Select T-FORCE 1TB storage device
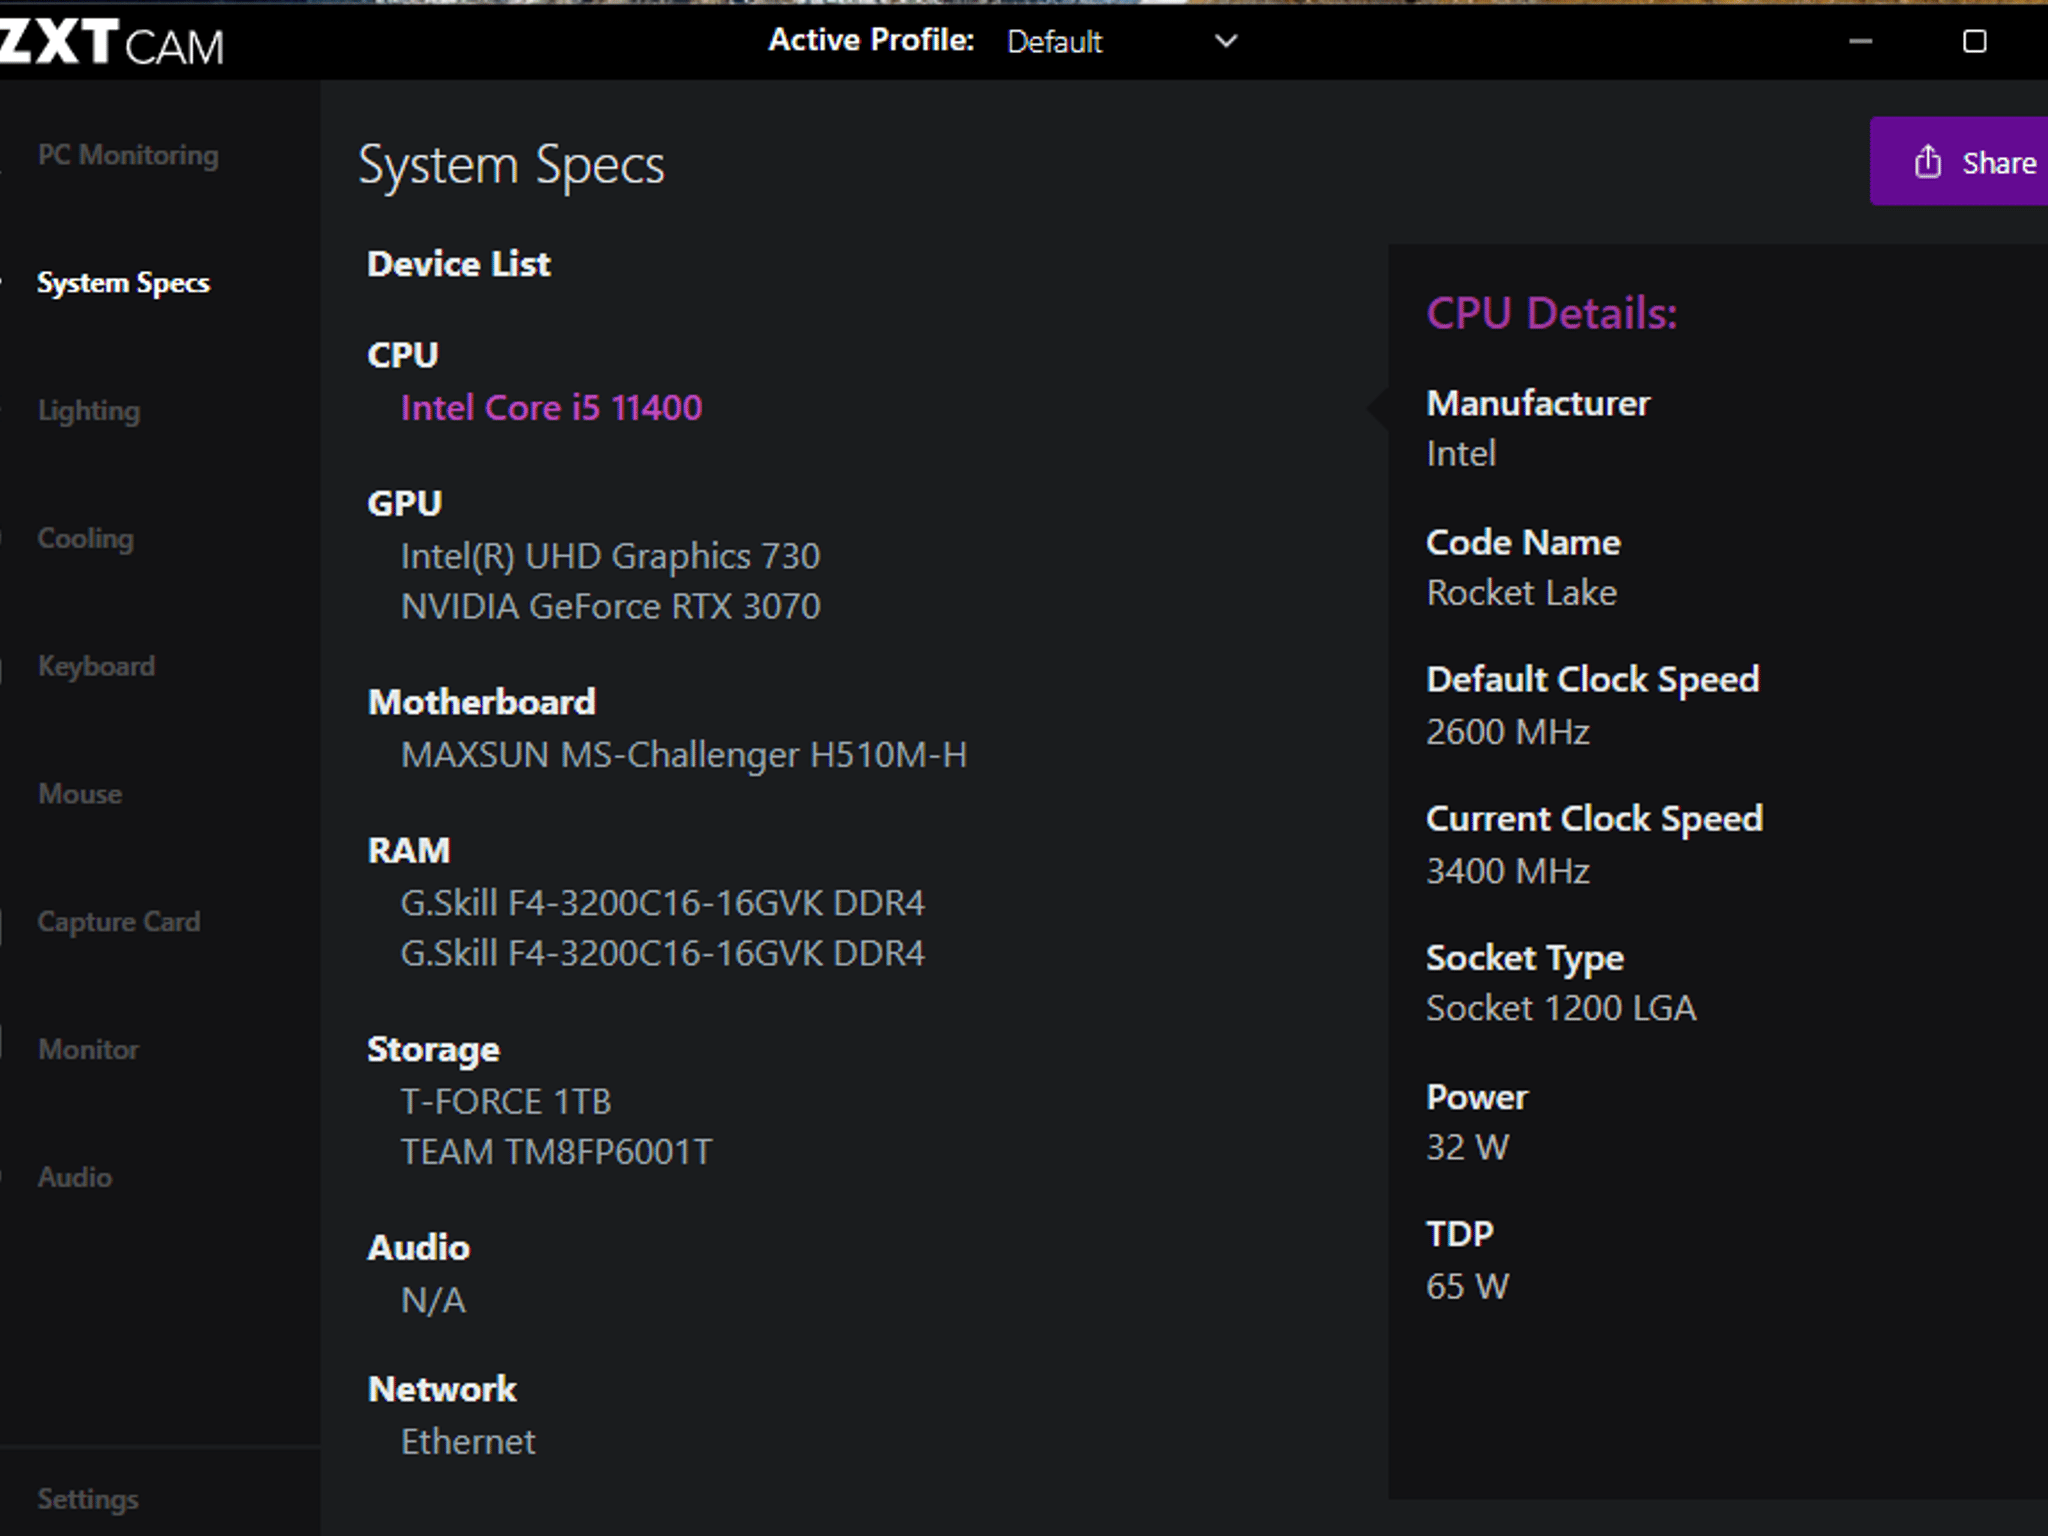 (505, 1102)
